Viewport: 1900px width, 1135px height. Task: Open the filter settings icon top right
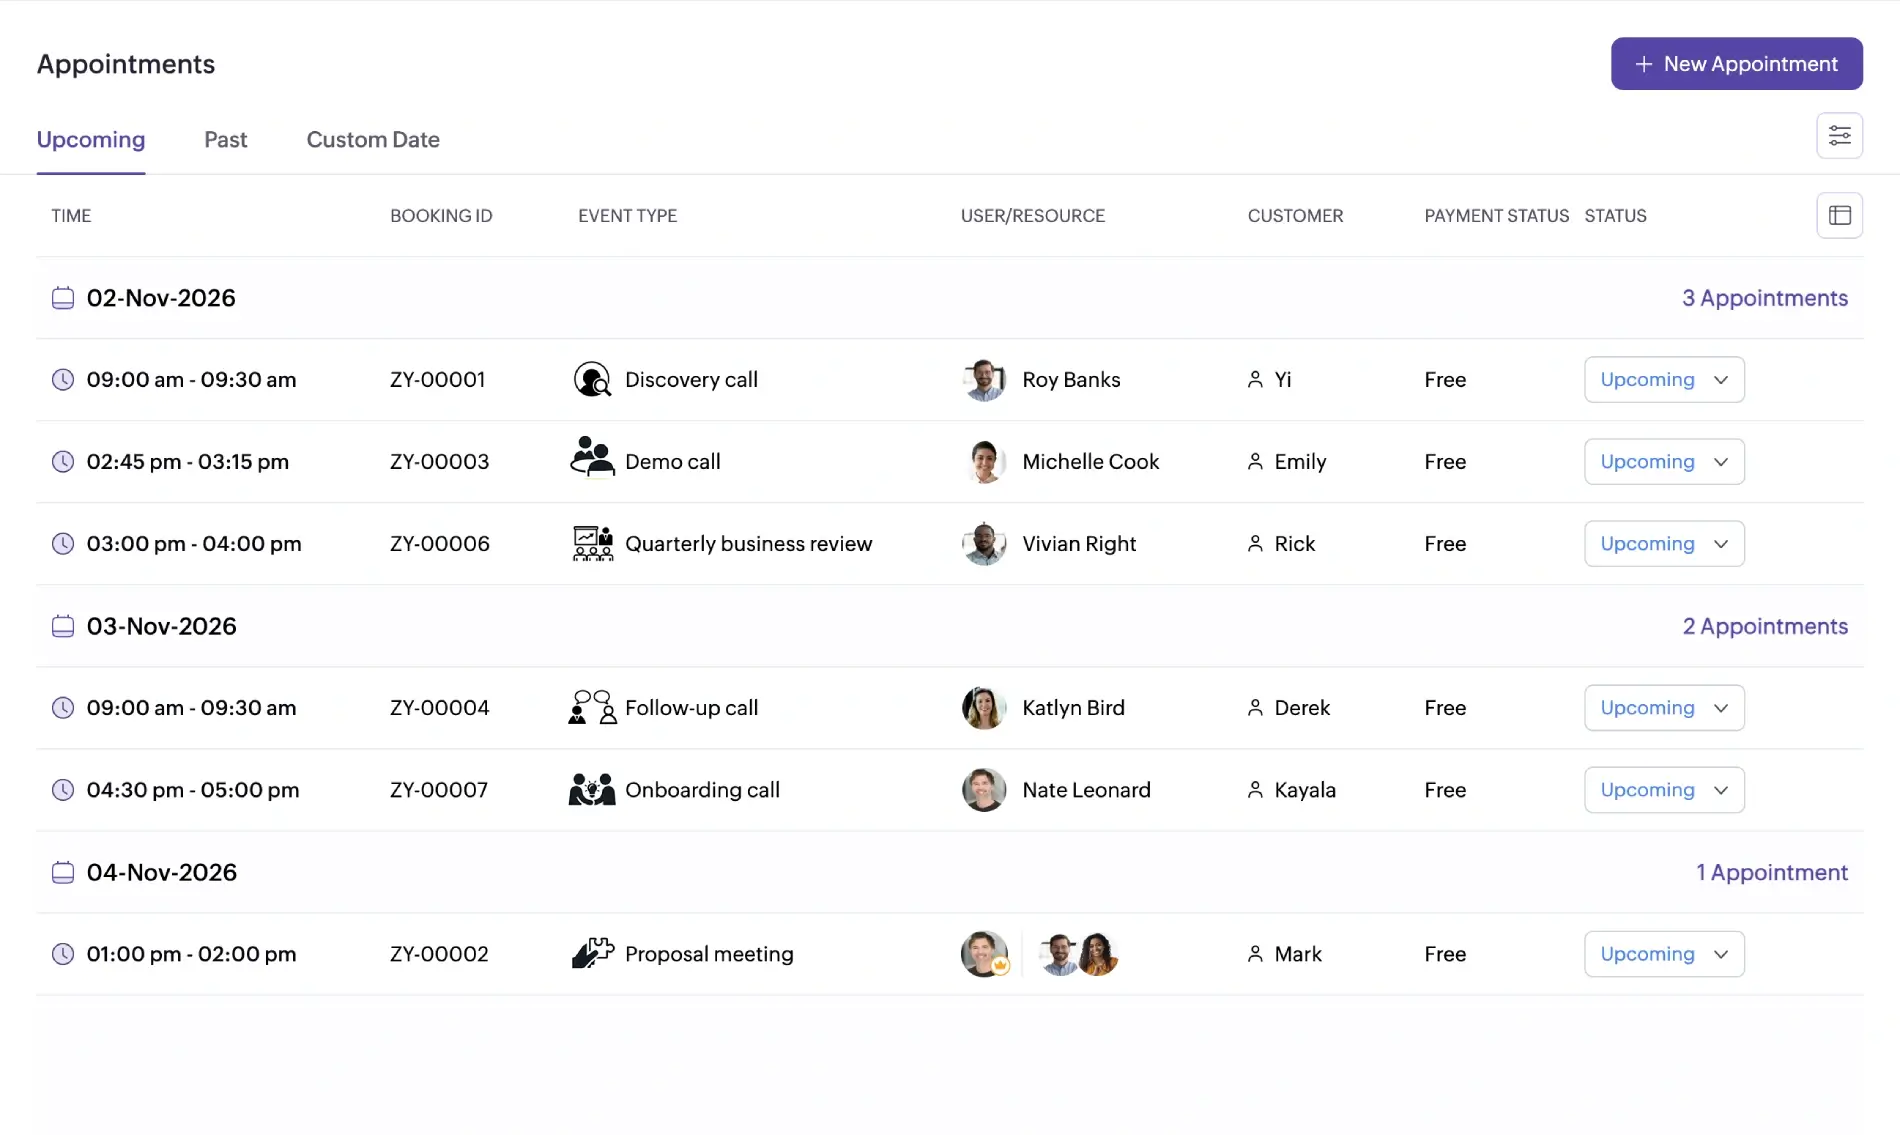point(1839,135)
